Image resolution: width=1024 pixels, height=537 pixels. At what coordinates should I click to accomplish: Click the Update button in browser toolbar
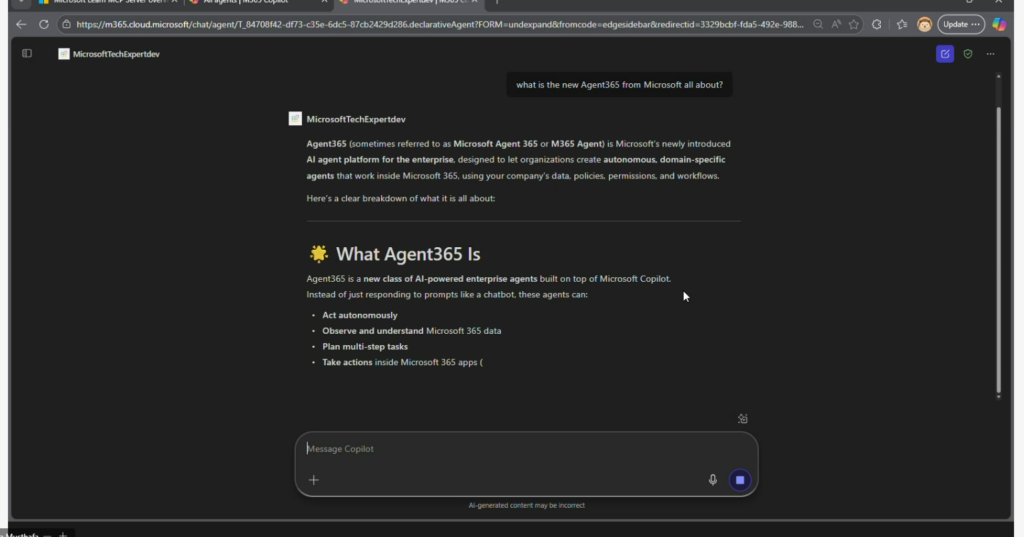coord(961,24)
